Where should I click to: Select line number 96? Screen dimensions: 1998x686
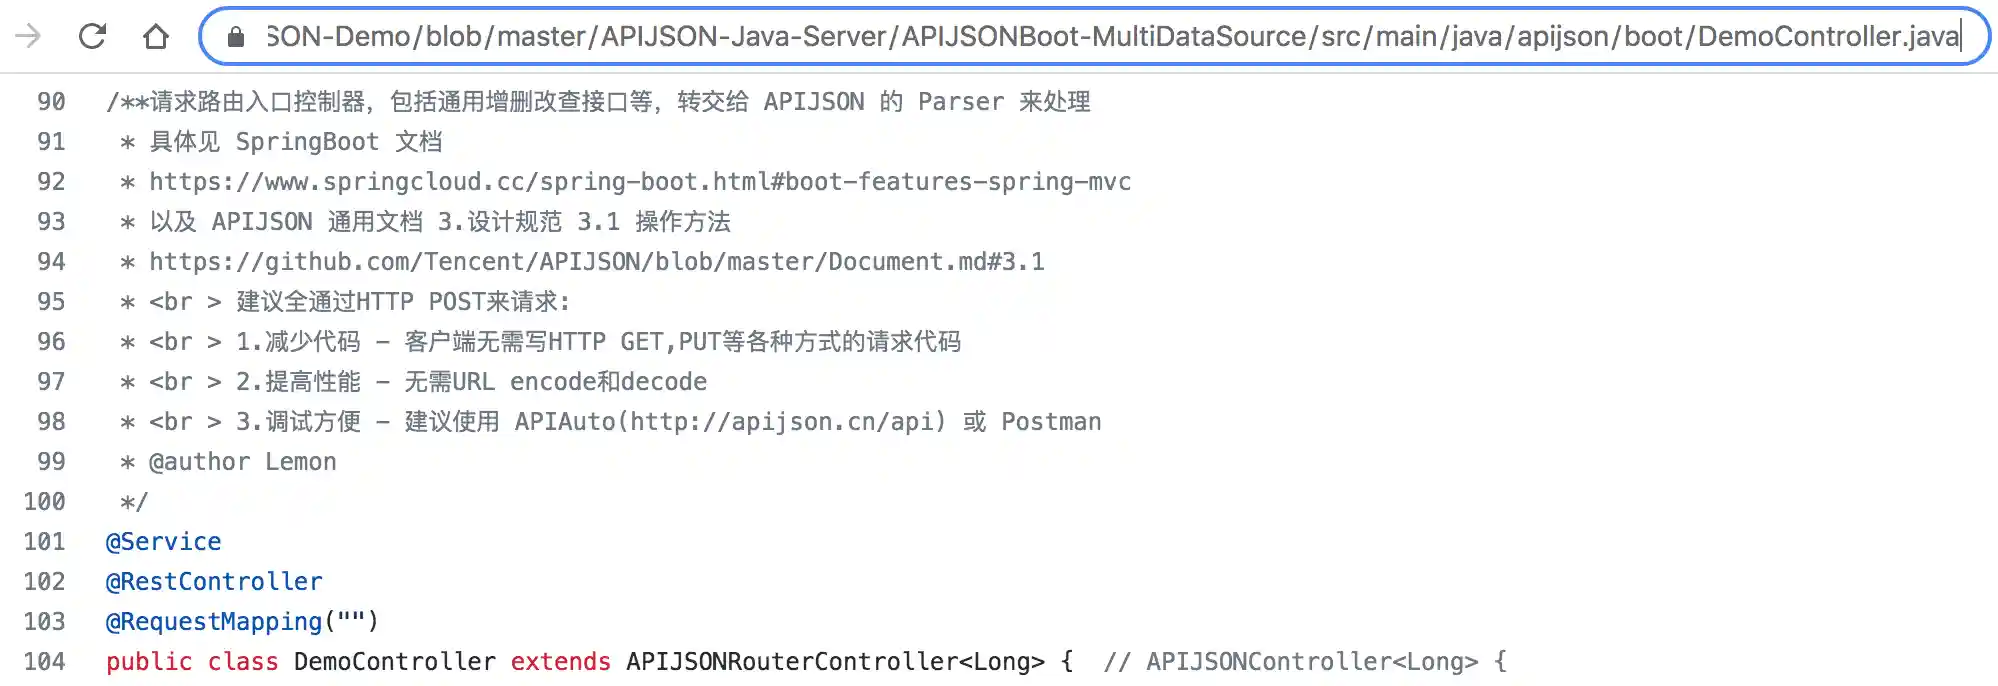click(x=51, y=342)
